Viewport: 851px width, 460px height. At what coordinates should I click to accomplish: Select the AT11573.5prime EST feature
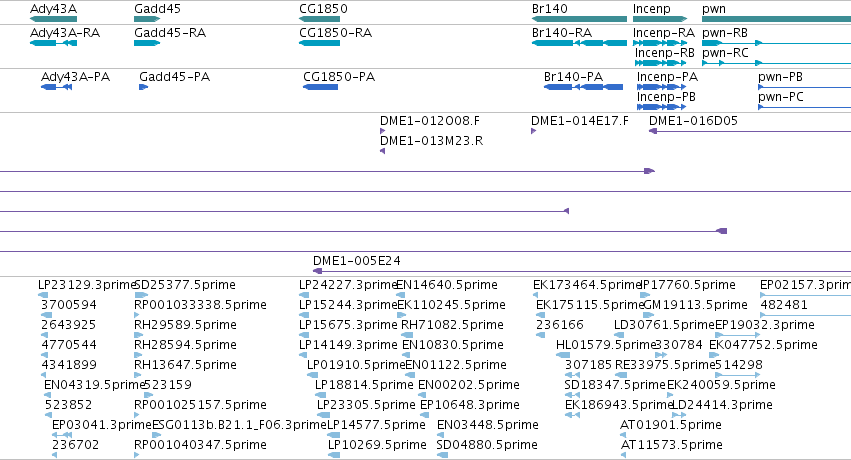[x=623, y=455]
